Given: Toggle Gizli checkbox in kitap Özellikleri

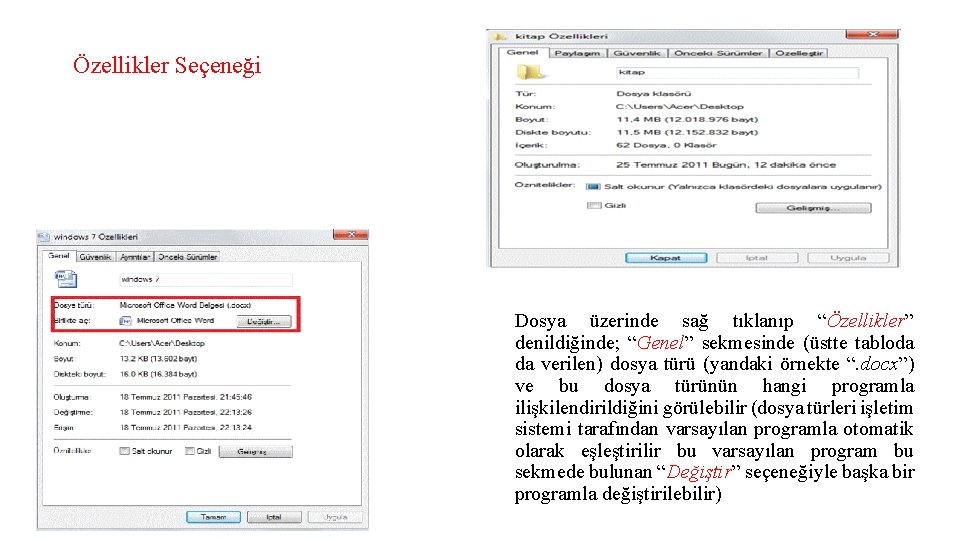Looking at the screenshot, I should tap(593, 206).
